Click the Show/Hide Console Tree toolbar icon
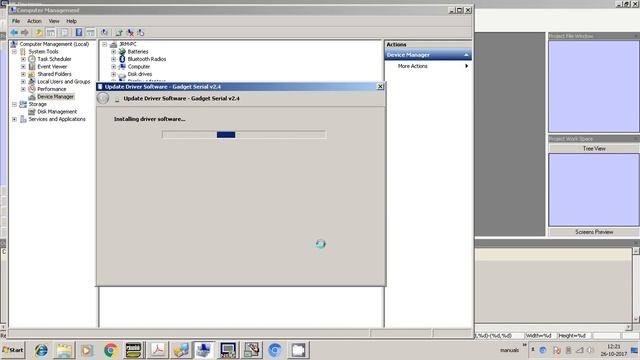Image resolution: width=640 pixels, height=360 pixels. click(x=51, y=32)
